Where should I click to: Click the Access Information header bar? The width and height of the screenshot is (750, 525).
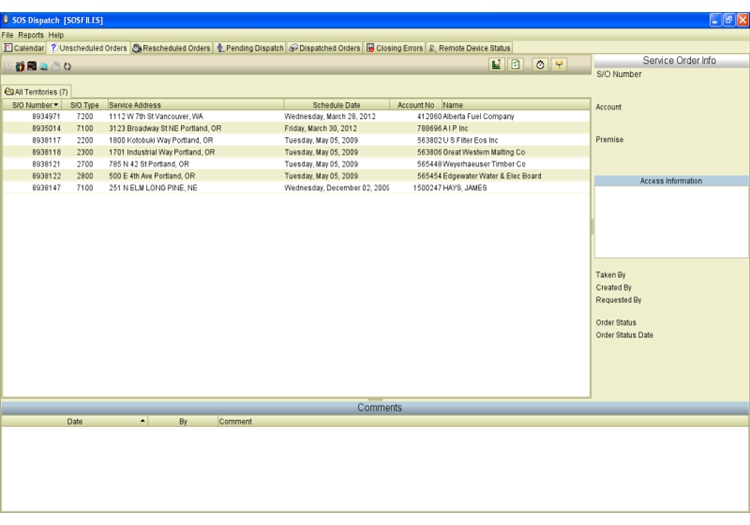click(671, 181)
